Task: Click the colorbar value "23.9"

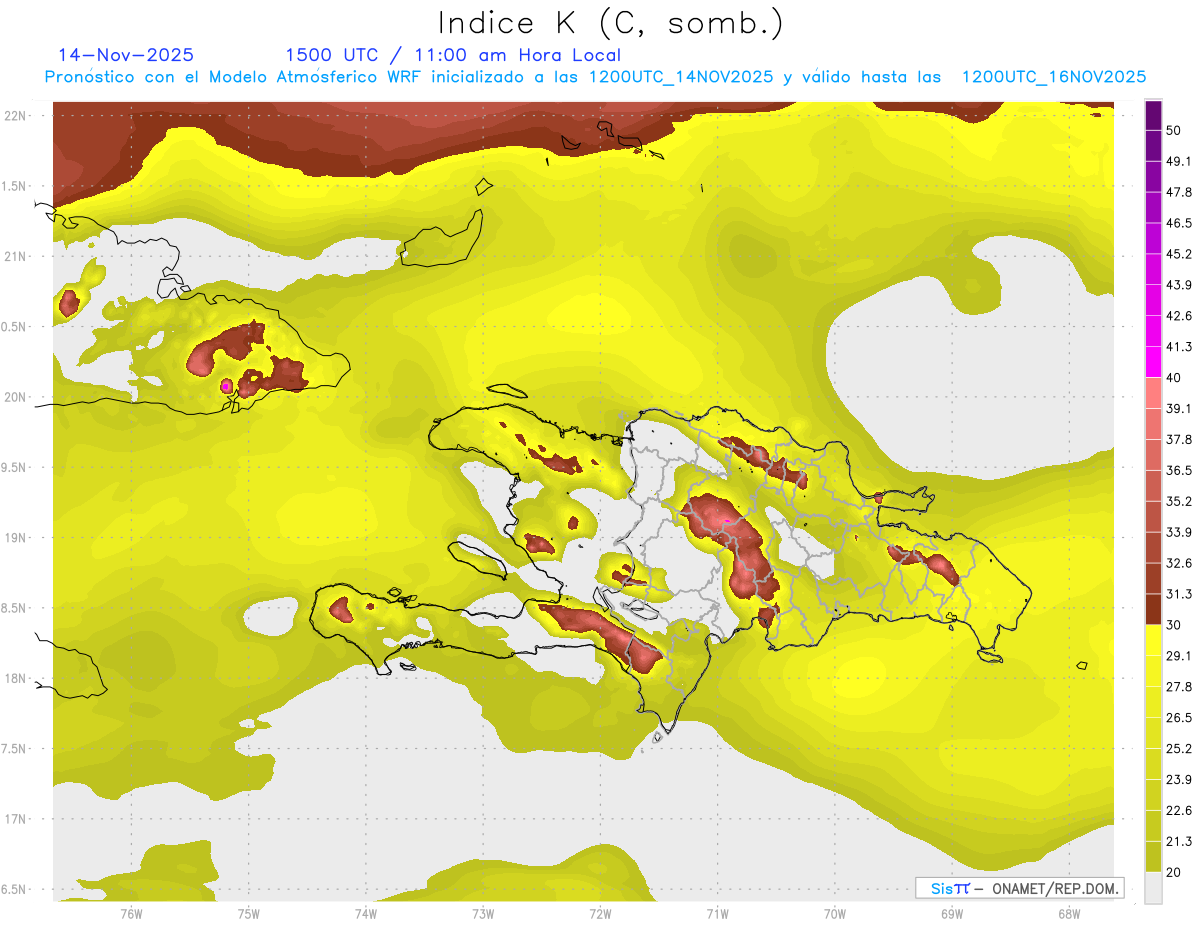Action: [1179, 780]
